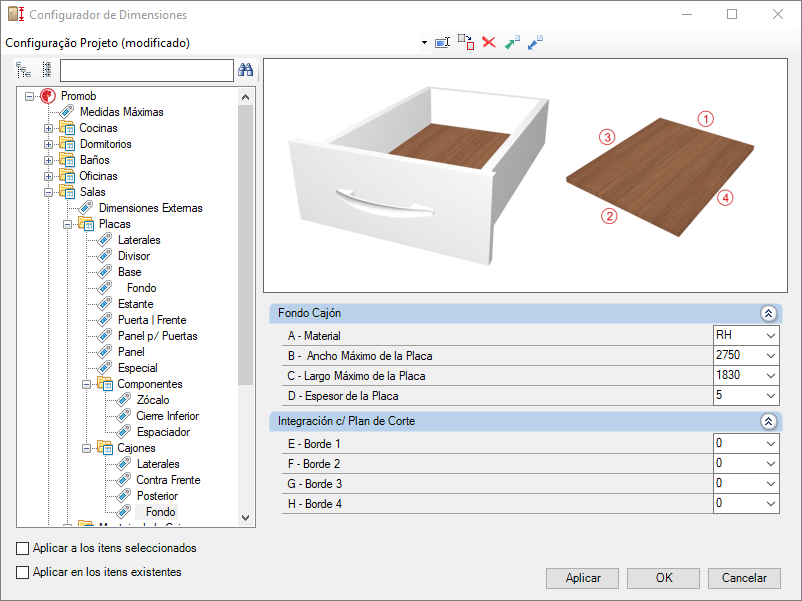Click the Promob root globe icon

tap(48, 96)
